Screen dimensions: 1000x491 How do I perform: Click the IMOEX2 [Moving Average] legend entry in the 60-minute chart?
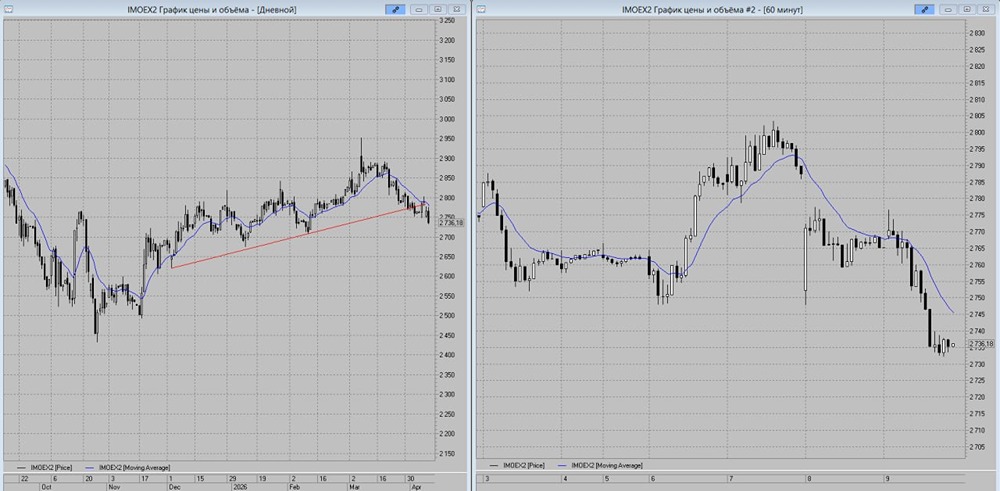tap(599, 466)
